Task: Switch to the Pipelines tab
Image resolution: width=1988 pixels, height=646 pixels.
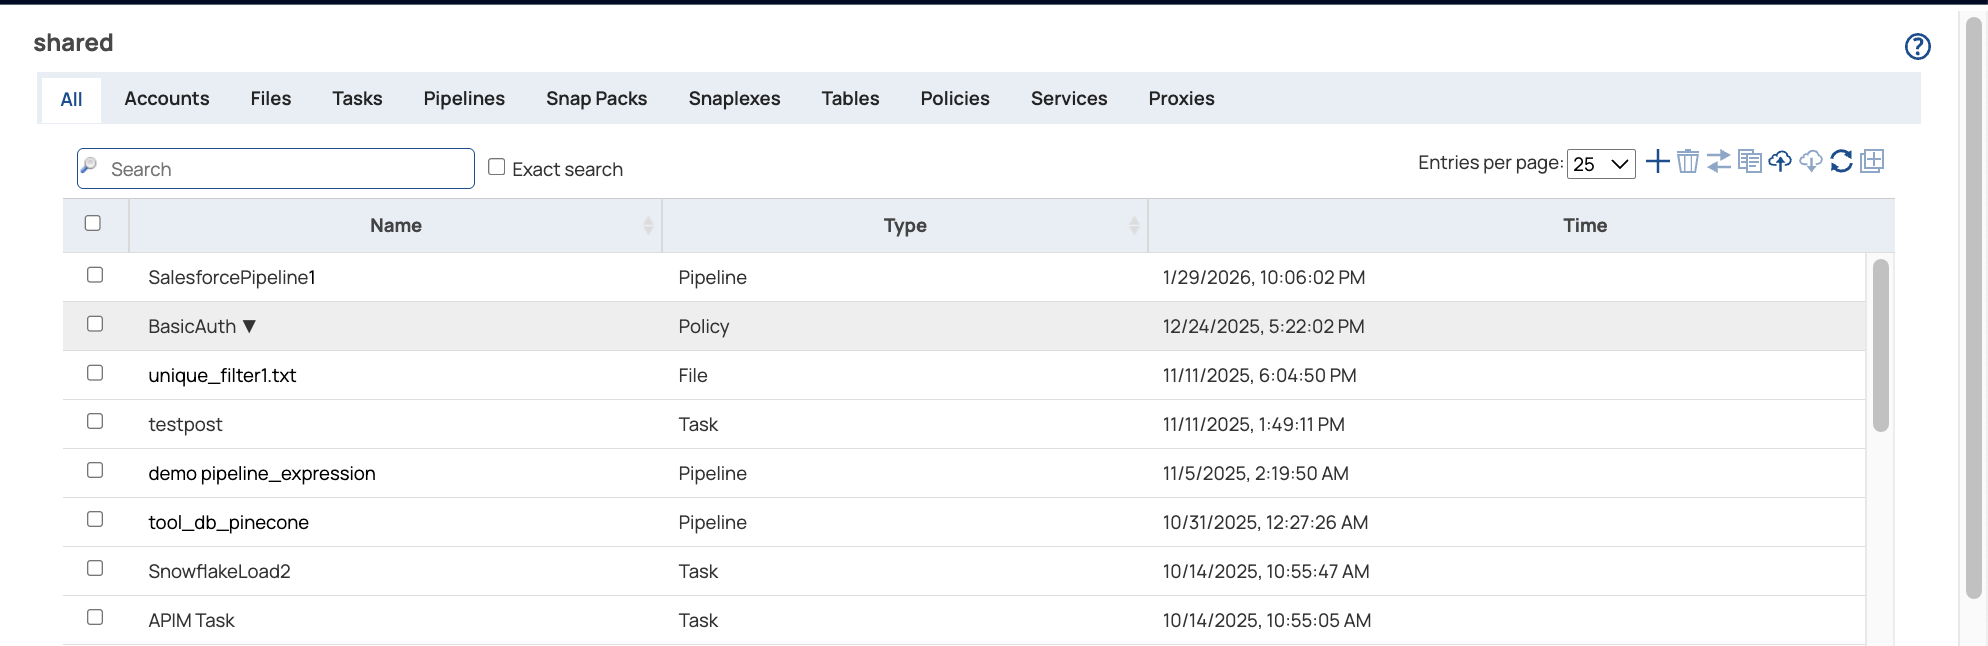Action: click(464, 99)
